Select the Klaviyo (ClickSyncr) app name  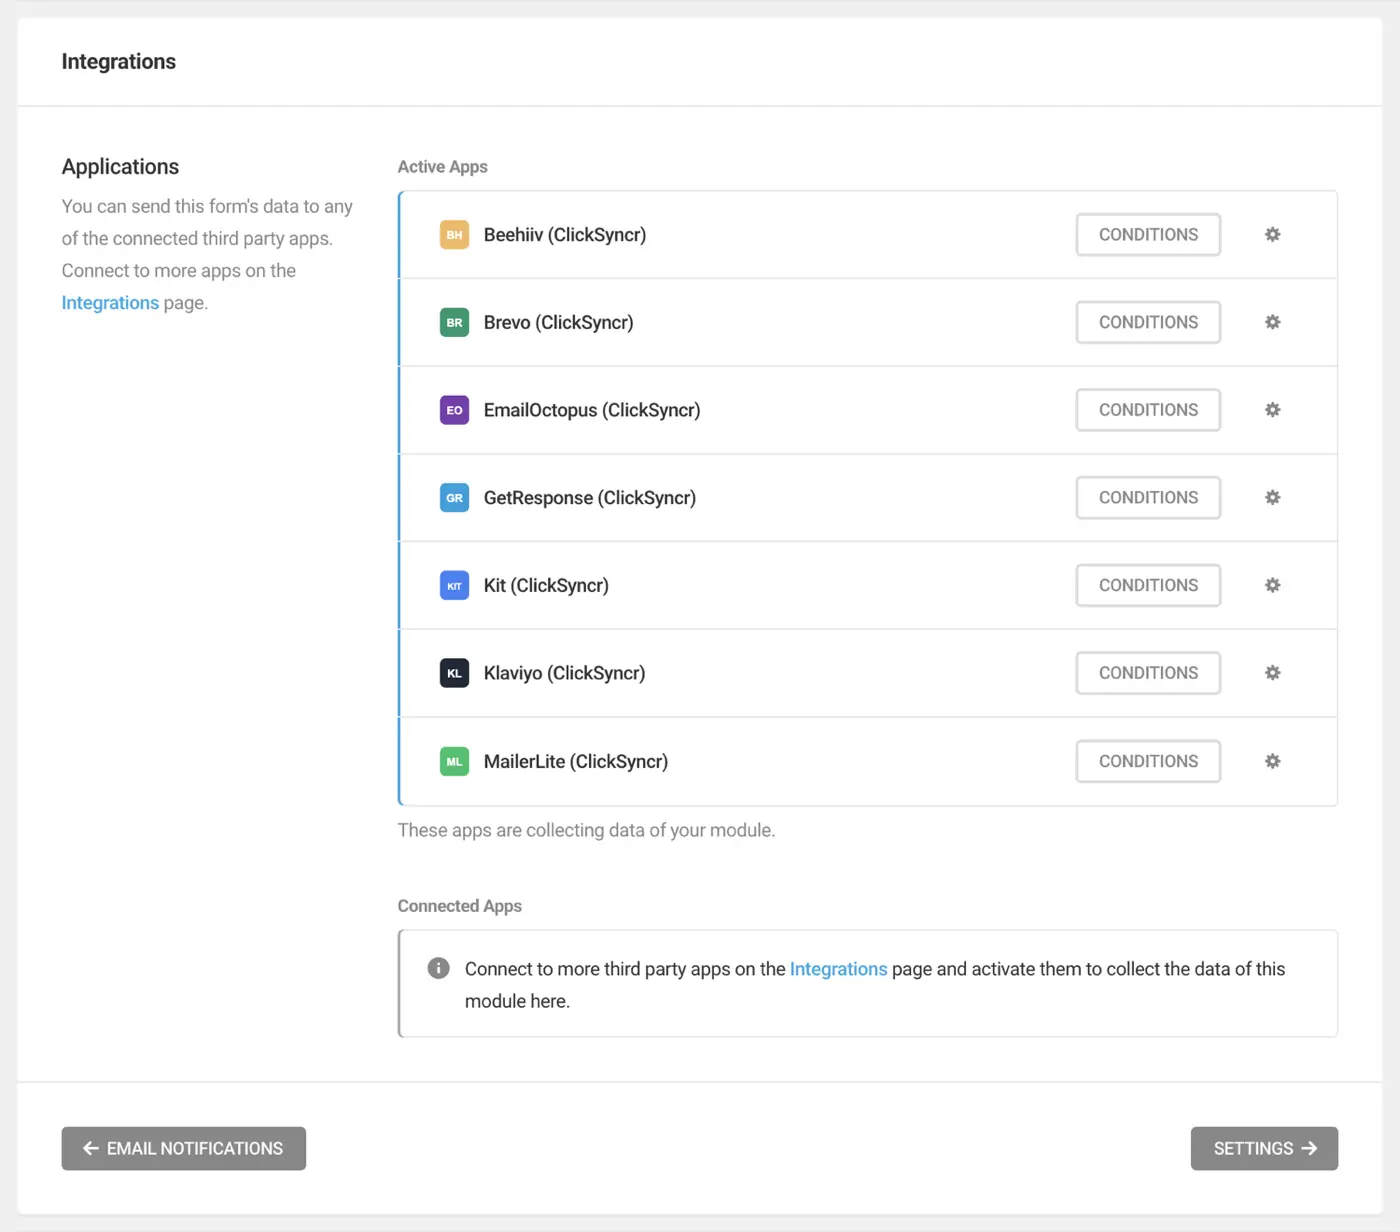coord(564,673)
